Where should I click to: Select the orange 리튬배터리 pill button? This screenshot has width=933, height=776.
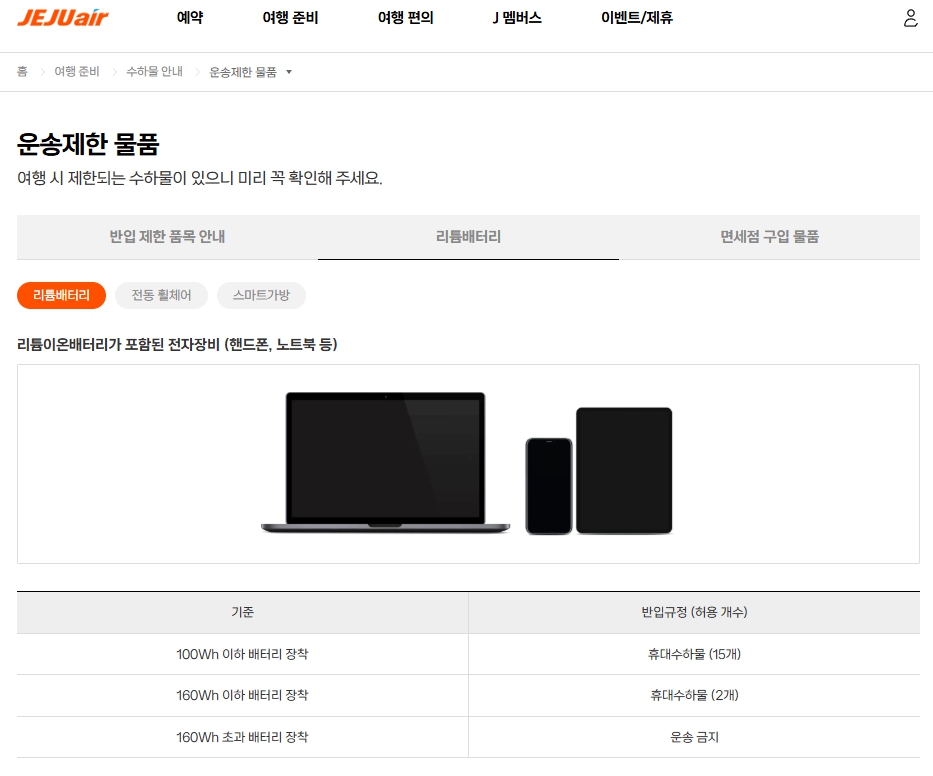coord(61,295)
